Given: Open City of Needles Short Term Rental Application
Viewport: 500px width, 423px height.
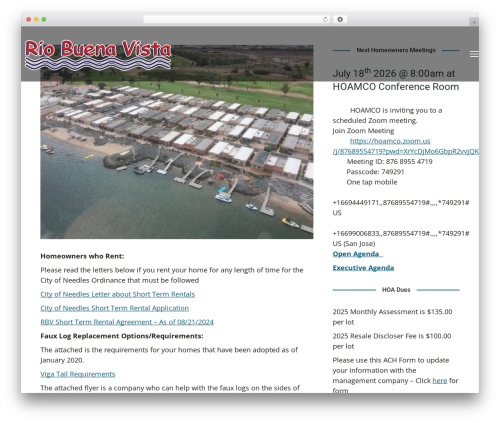Looking at the screenshot, I should [x=115, y=308].
